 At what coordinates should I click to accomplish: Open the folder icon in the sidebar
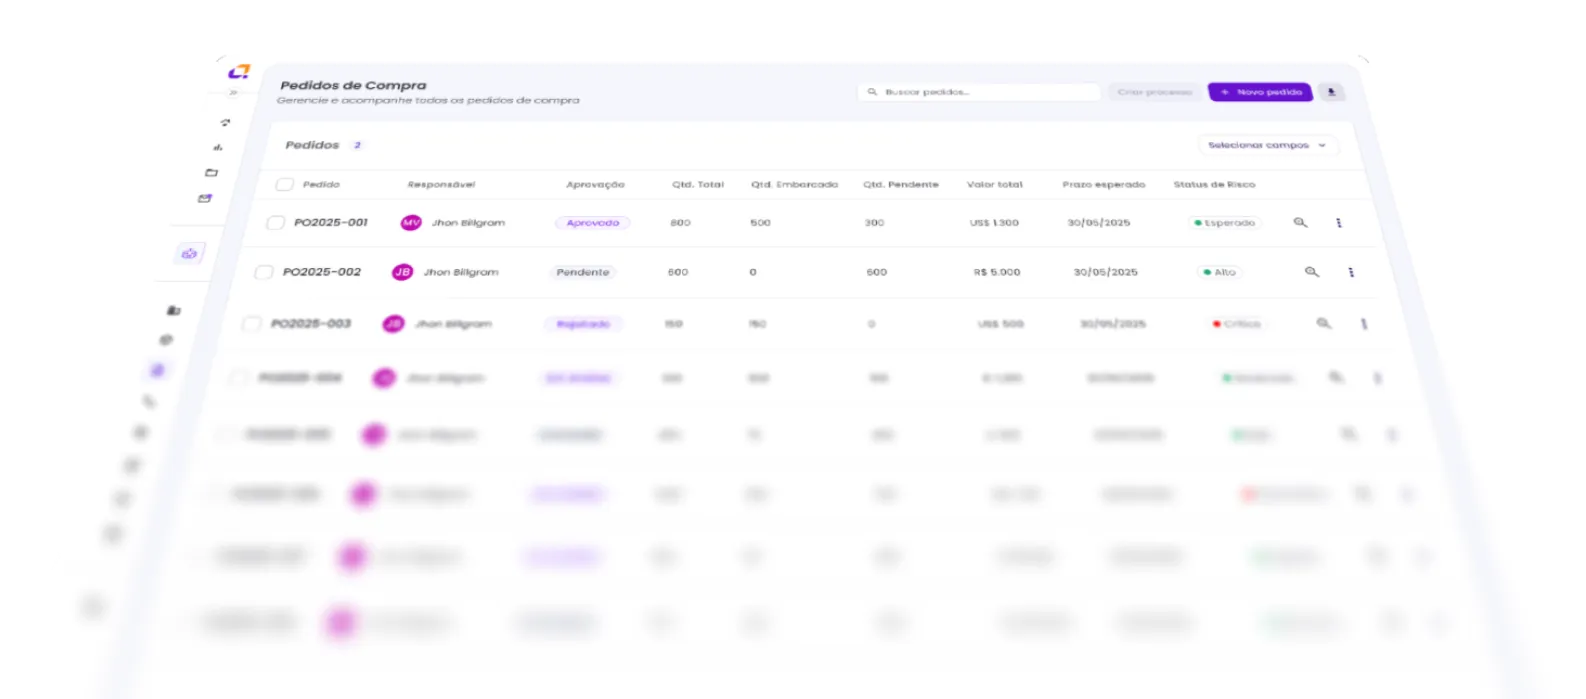(x=211, y=172)
